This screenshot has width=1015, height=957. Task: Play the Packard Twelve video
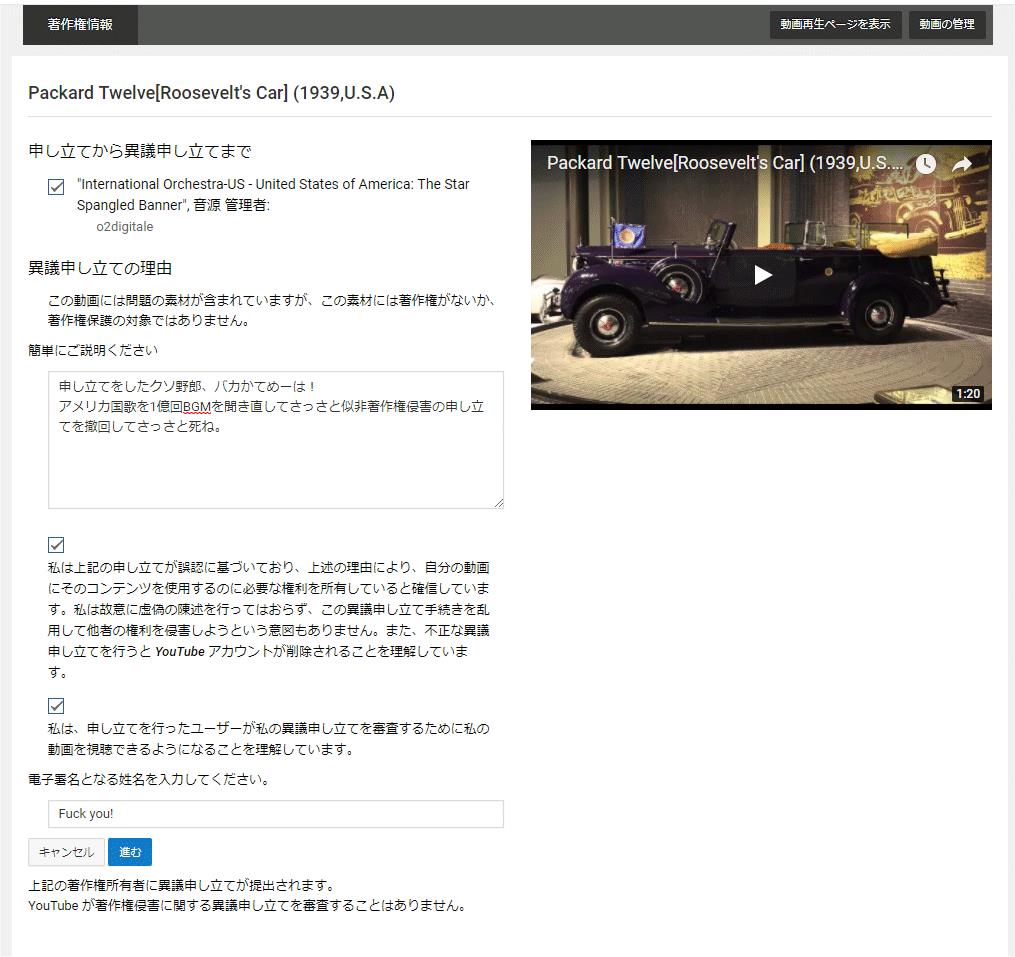coord(763,275)
